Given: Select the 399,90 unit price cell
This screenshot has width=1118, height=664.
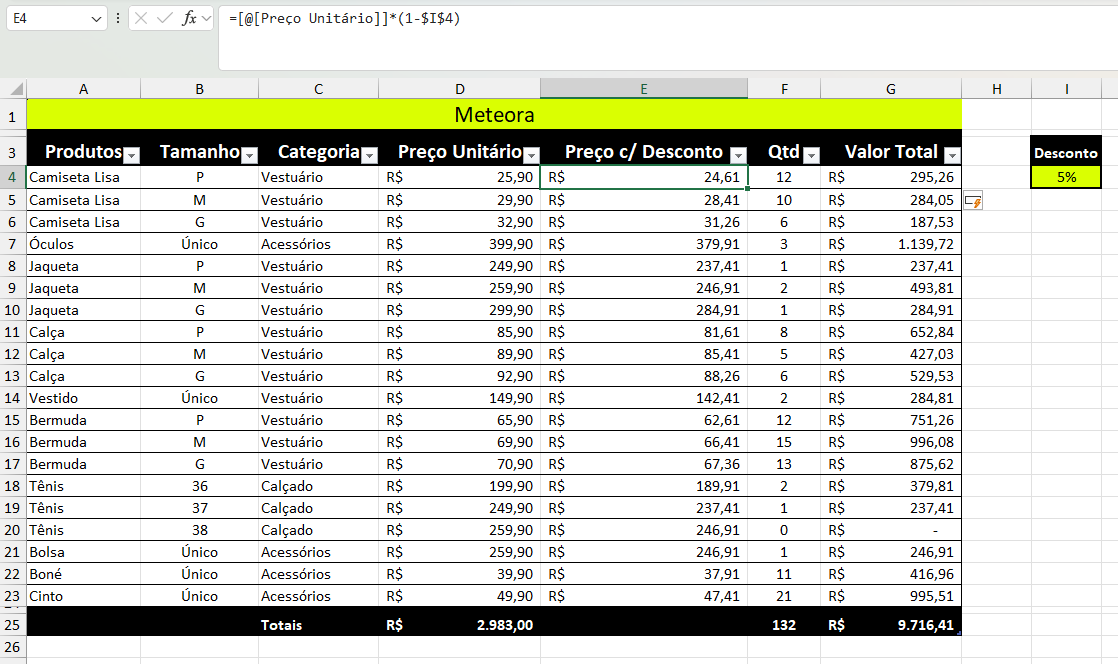Looking at the screenshot, I should click(x=459, y=244).
